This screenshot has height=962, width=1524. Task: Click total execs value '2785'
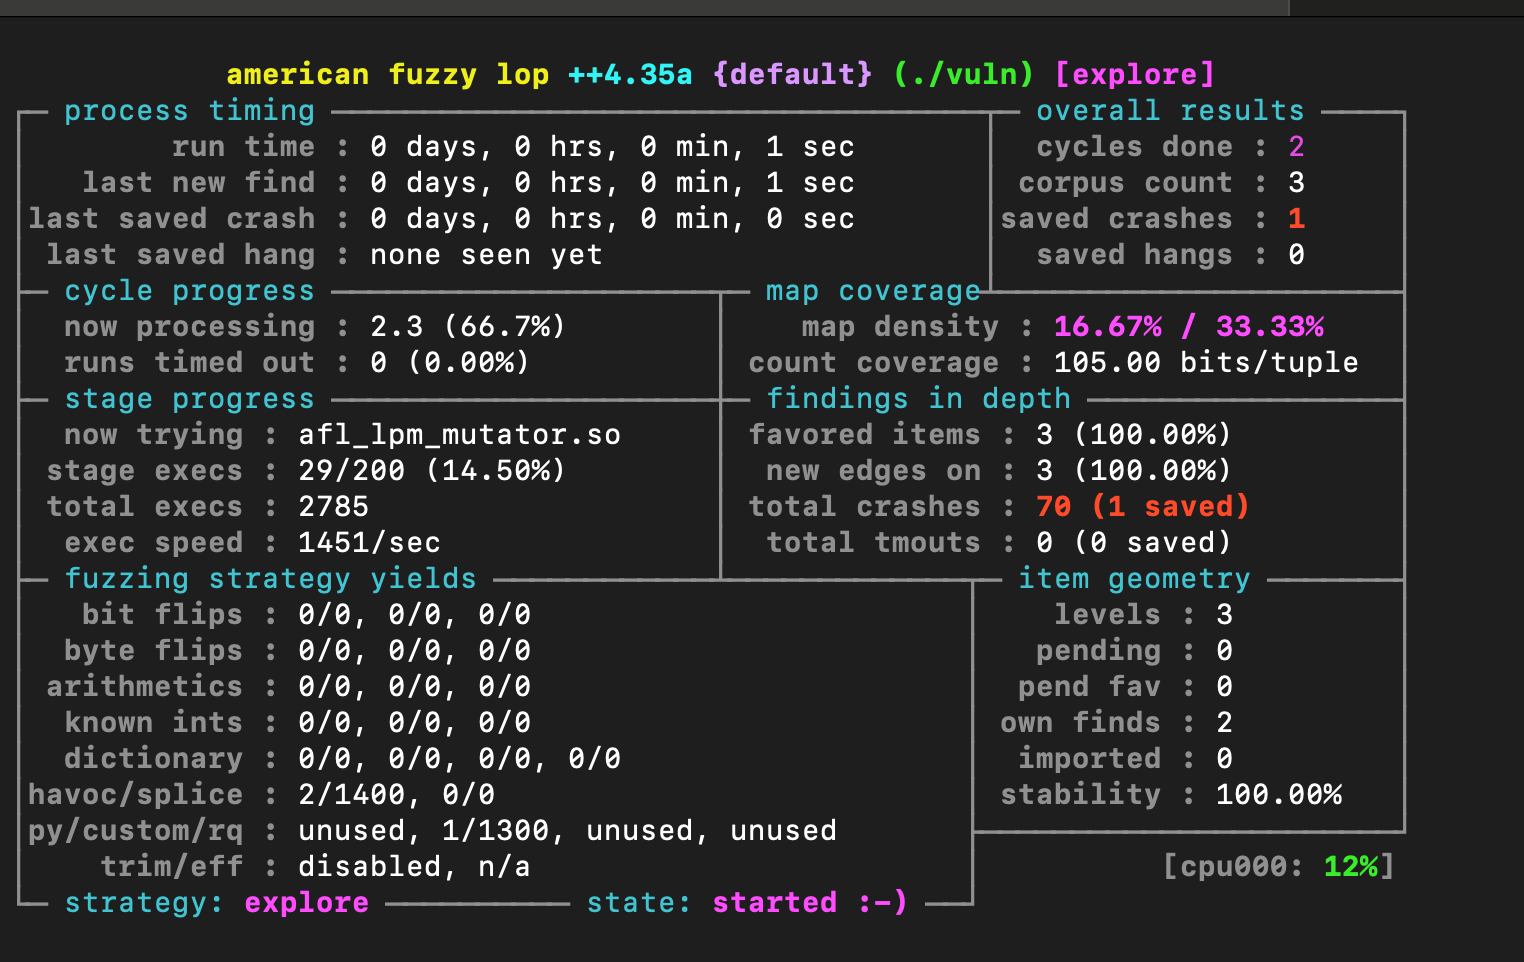(x=334, y=507)
